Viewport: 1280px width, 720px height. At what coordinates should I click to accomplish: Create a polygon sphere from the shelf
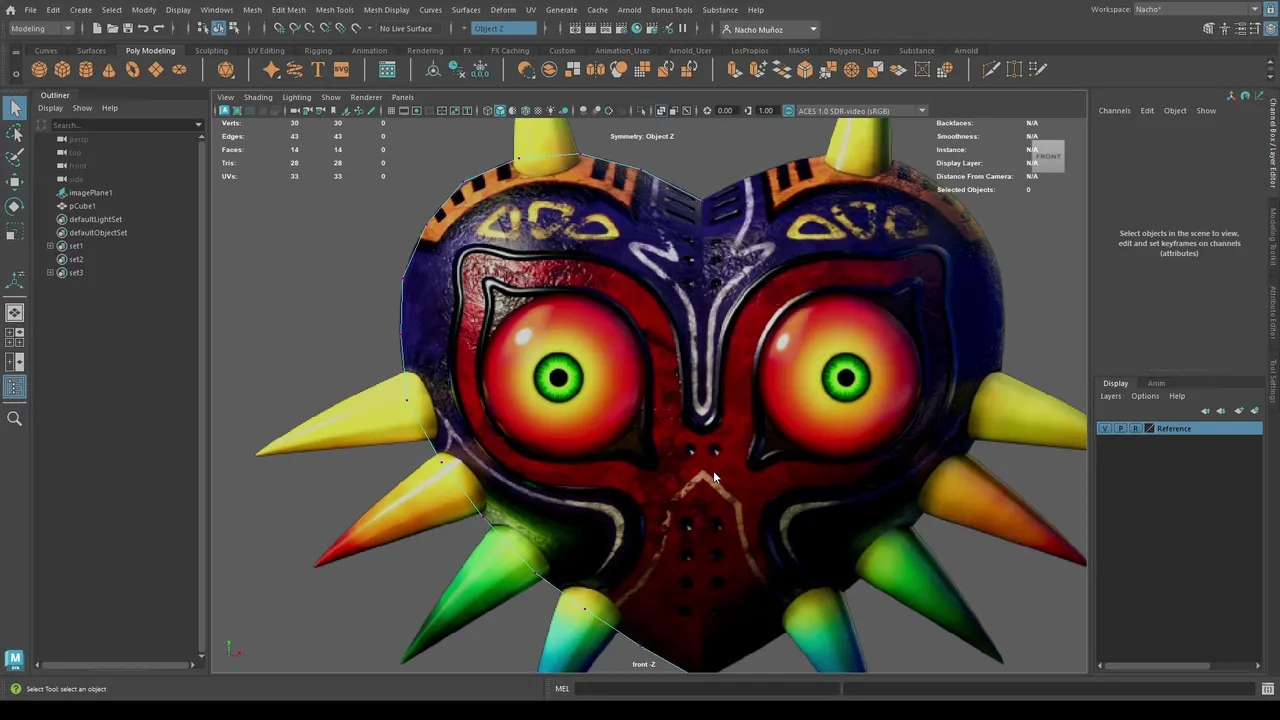pyautogui.click(x=39, y=69)
